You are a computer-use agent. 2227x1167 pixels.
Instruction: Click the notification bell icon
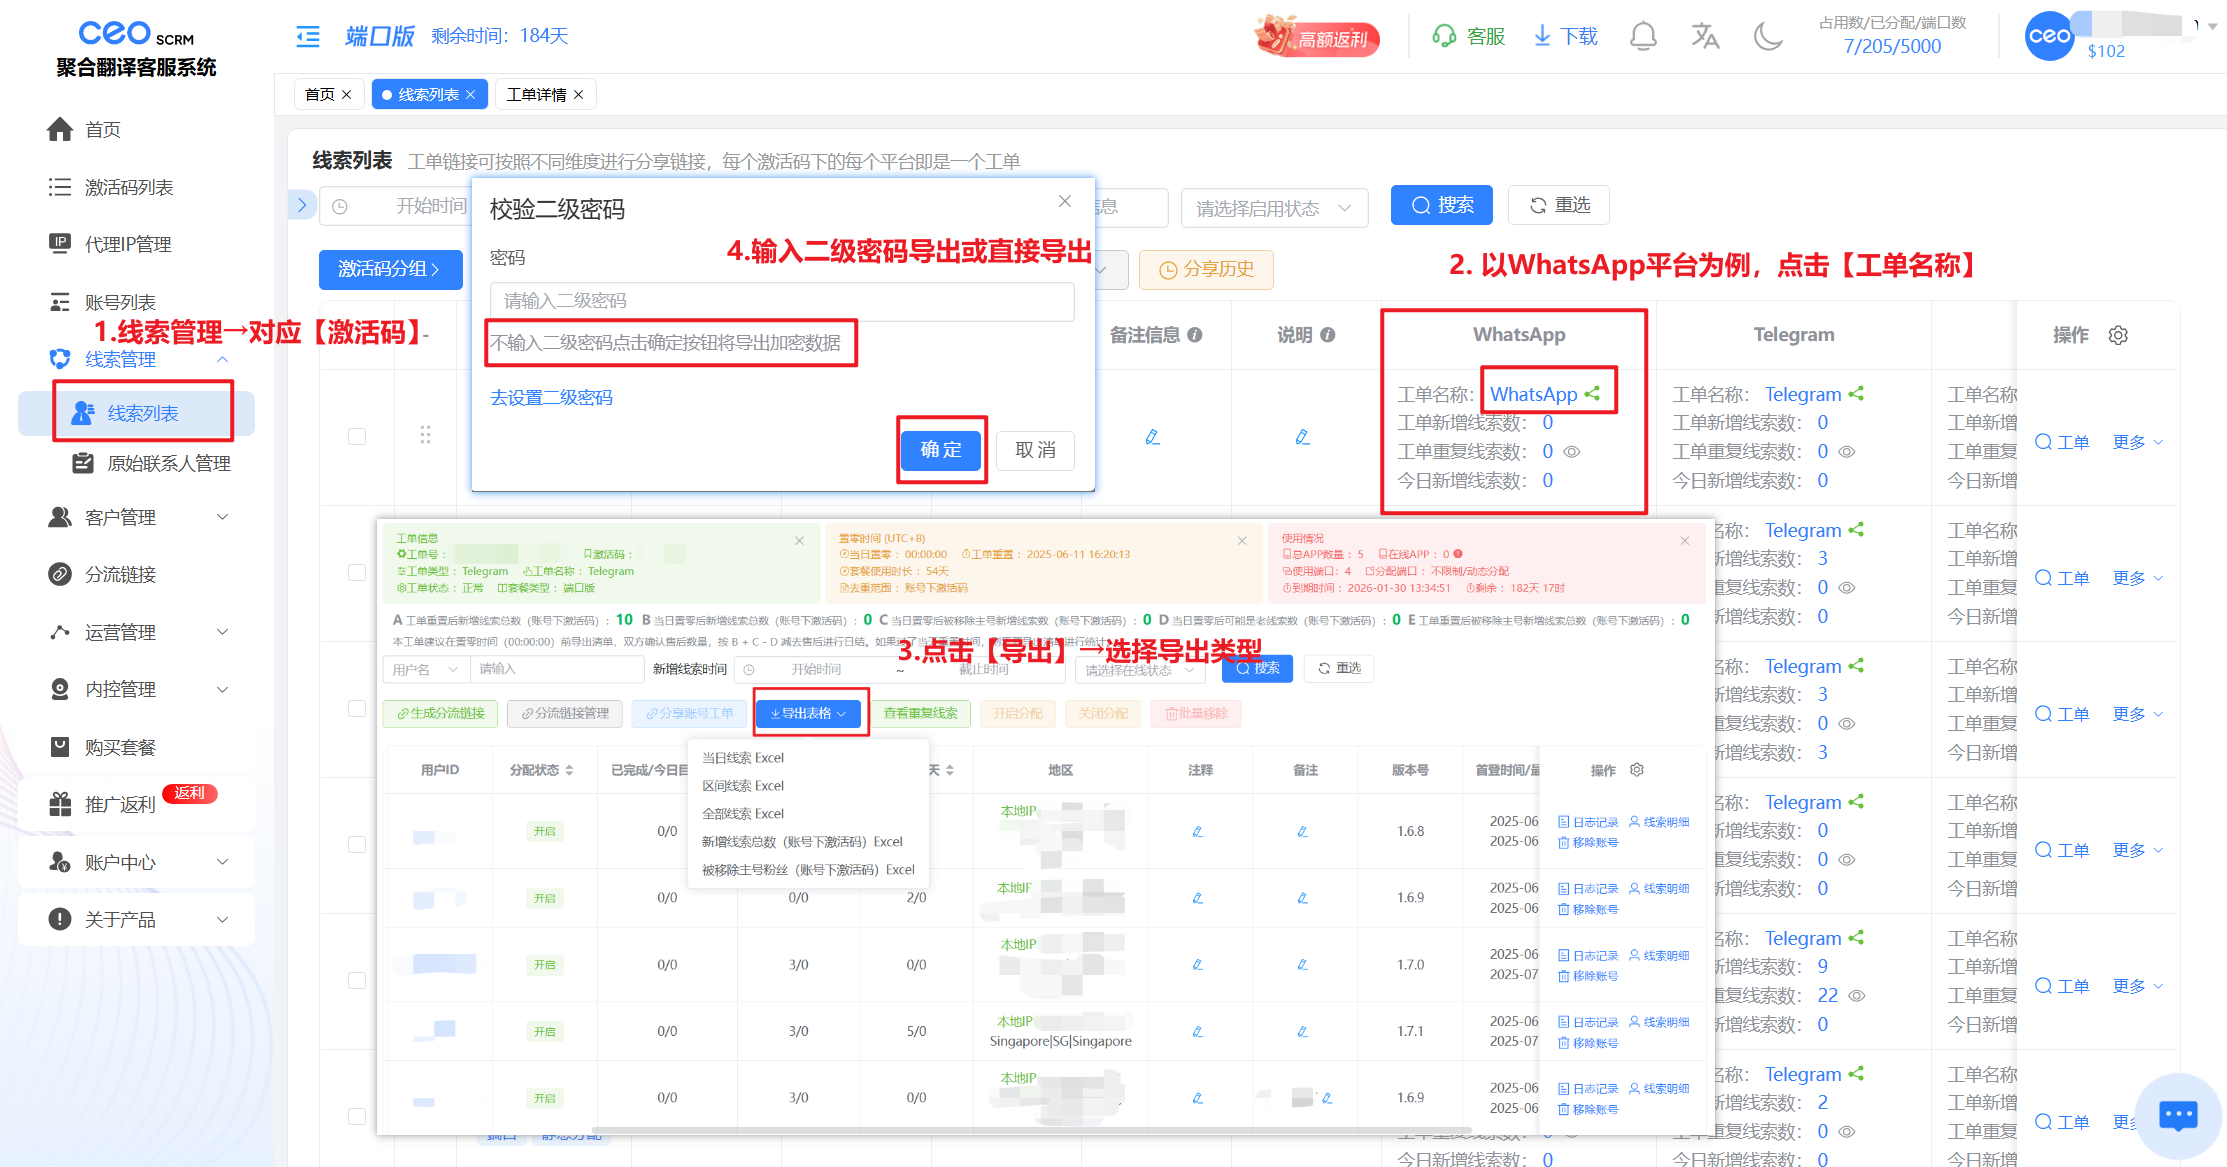[x=1643, y=37]
